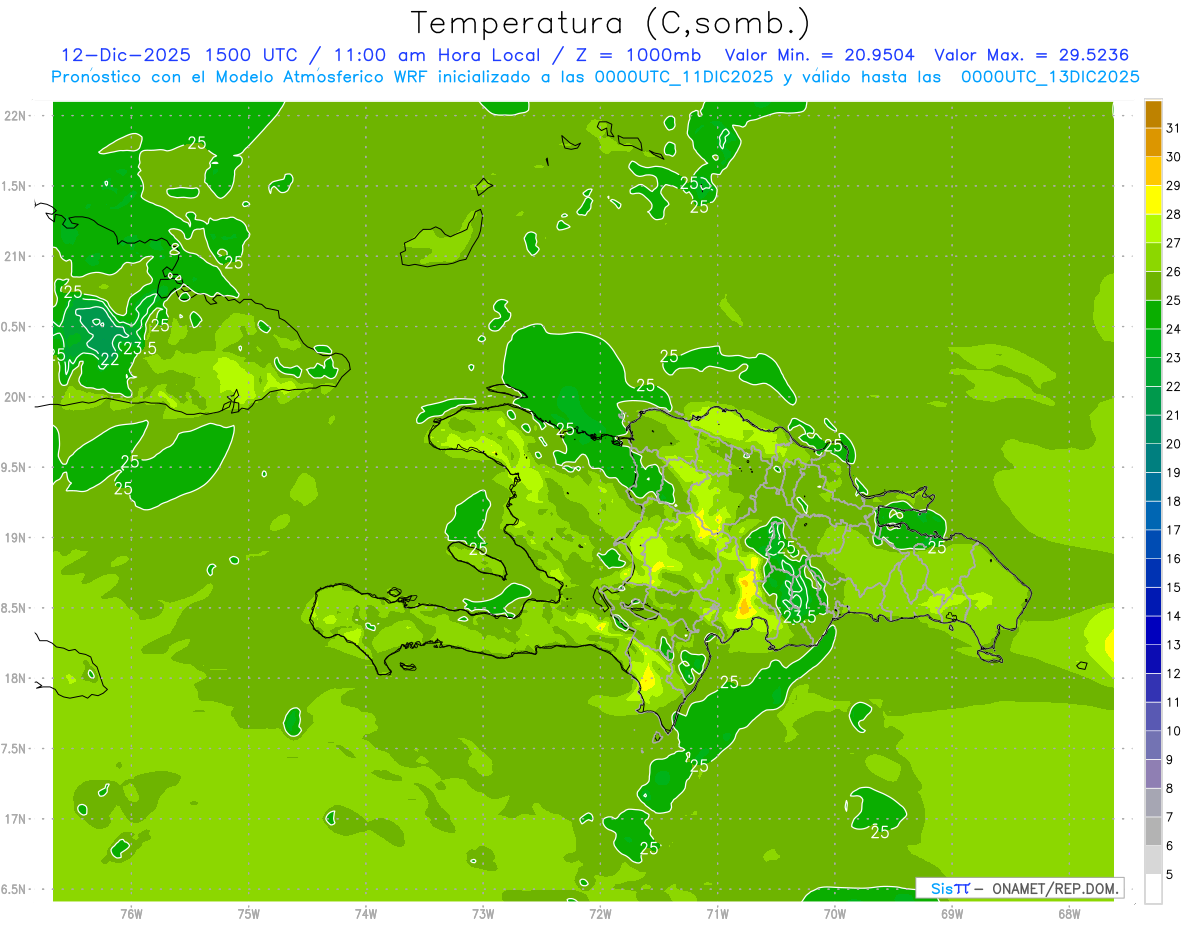Click the "6.5N" latitude axis label
The width and height of the screenshot is (1200, 927).
pos(15,890)
